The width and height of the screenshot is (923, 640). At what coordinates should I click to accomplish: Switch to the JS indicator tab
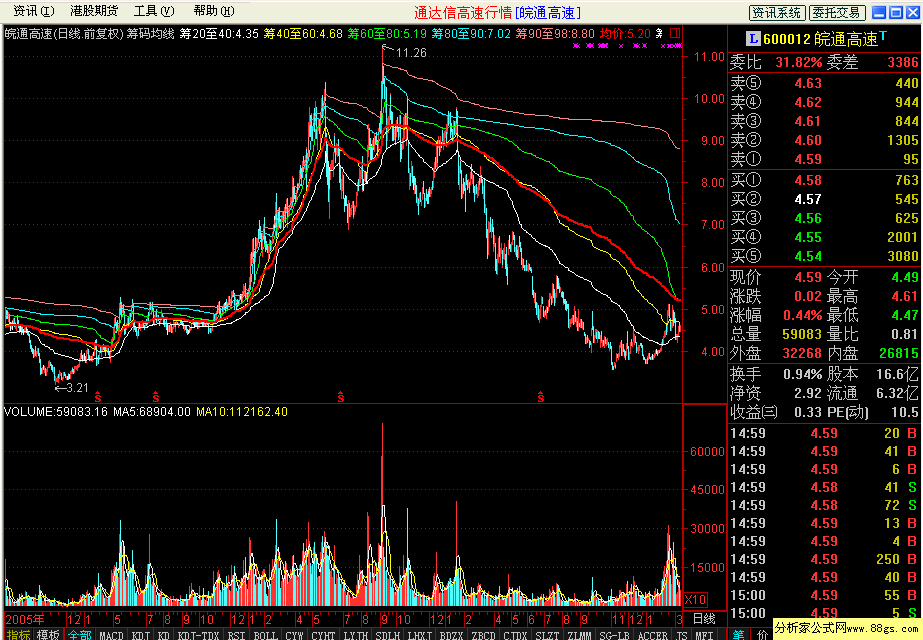pyautogui.click(x=682, y=635)
